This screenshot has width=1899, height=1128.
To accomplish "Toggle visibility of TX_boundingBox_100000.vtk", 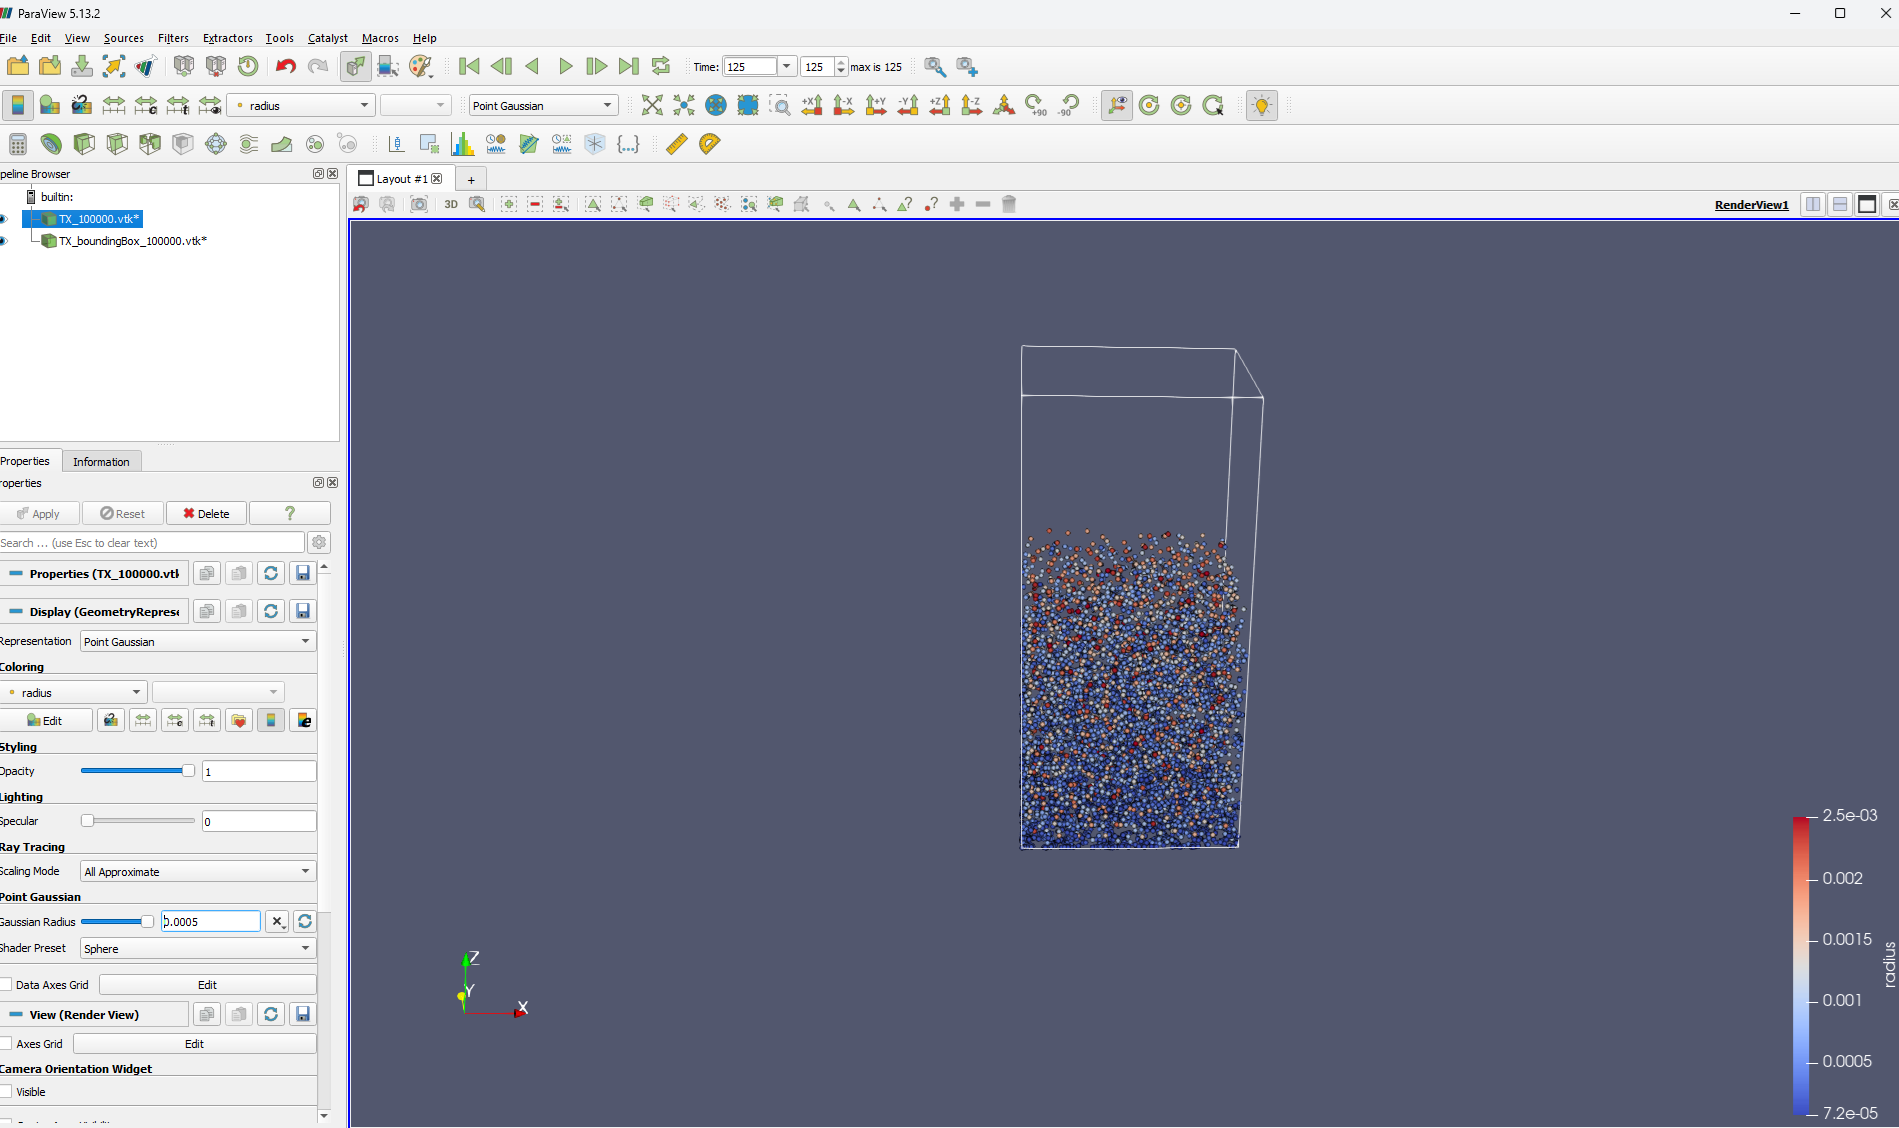I will coord(3,241).
